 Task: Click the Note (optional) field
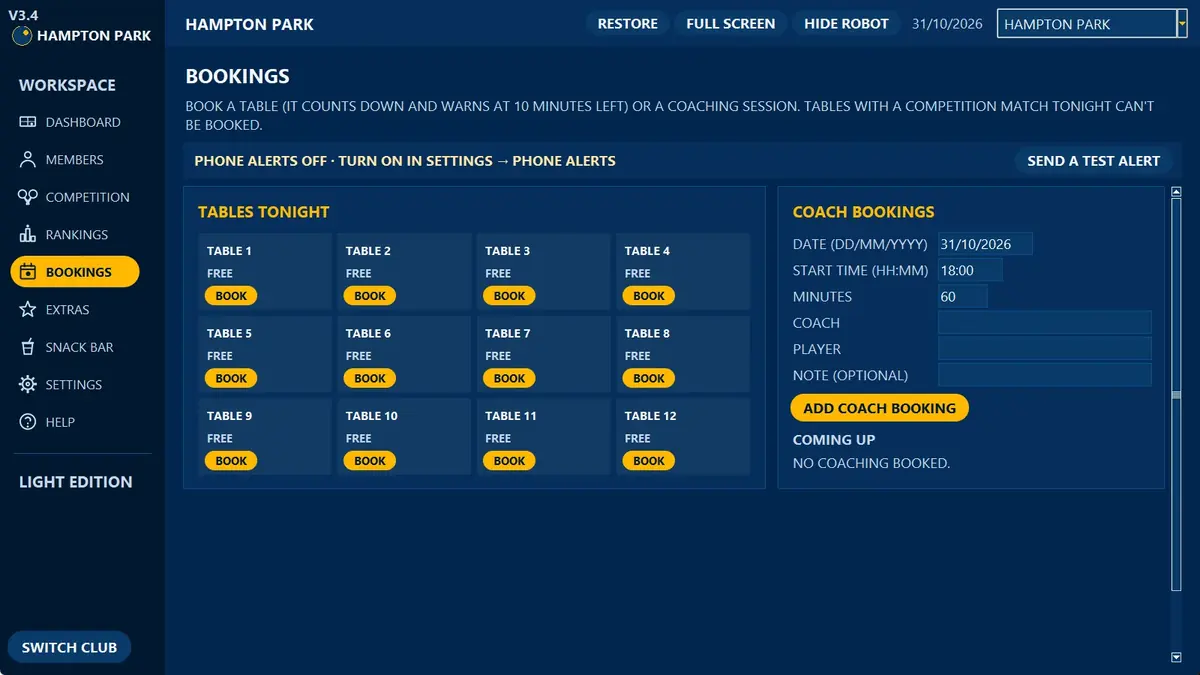click(x=1045, y=375)
